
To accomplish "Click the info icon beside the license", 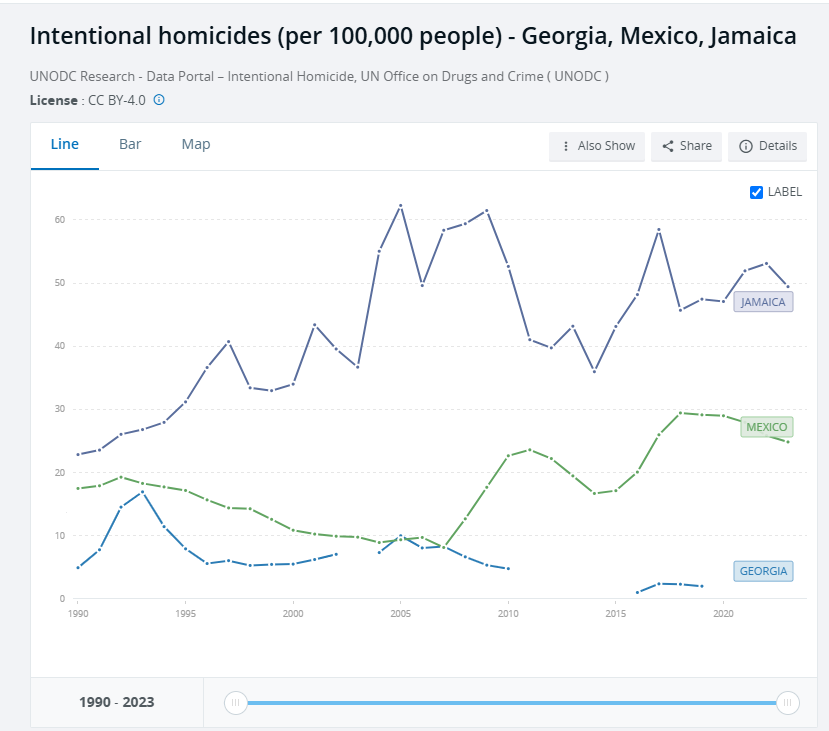I will 159,100.
